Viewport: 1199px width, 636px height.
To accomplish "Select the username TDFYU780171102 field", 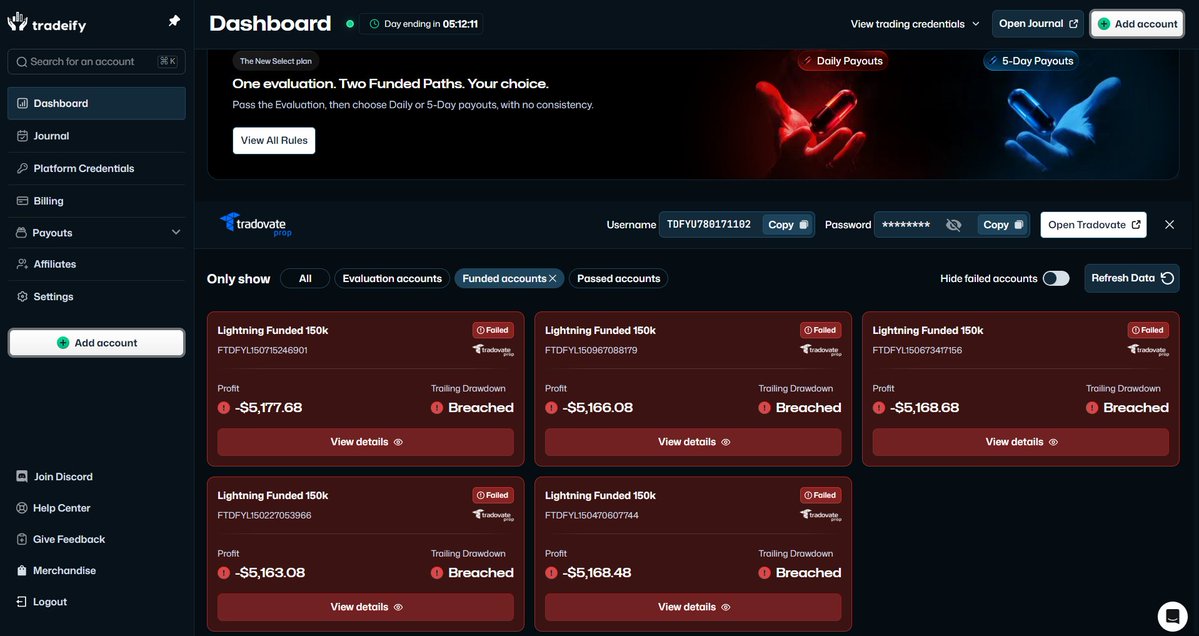I will click(x=709, y=225).
